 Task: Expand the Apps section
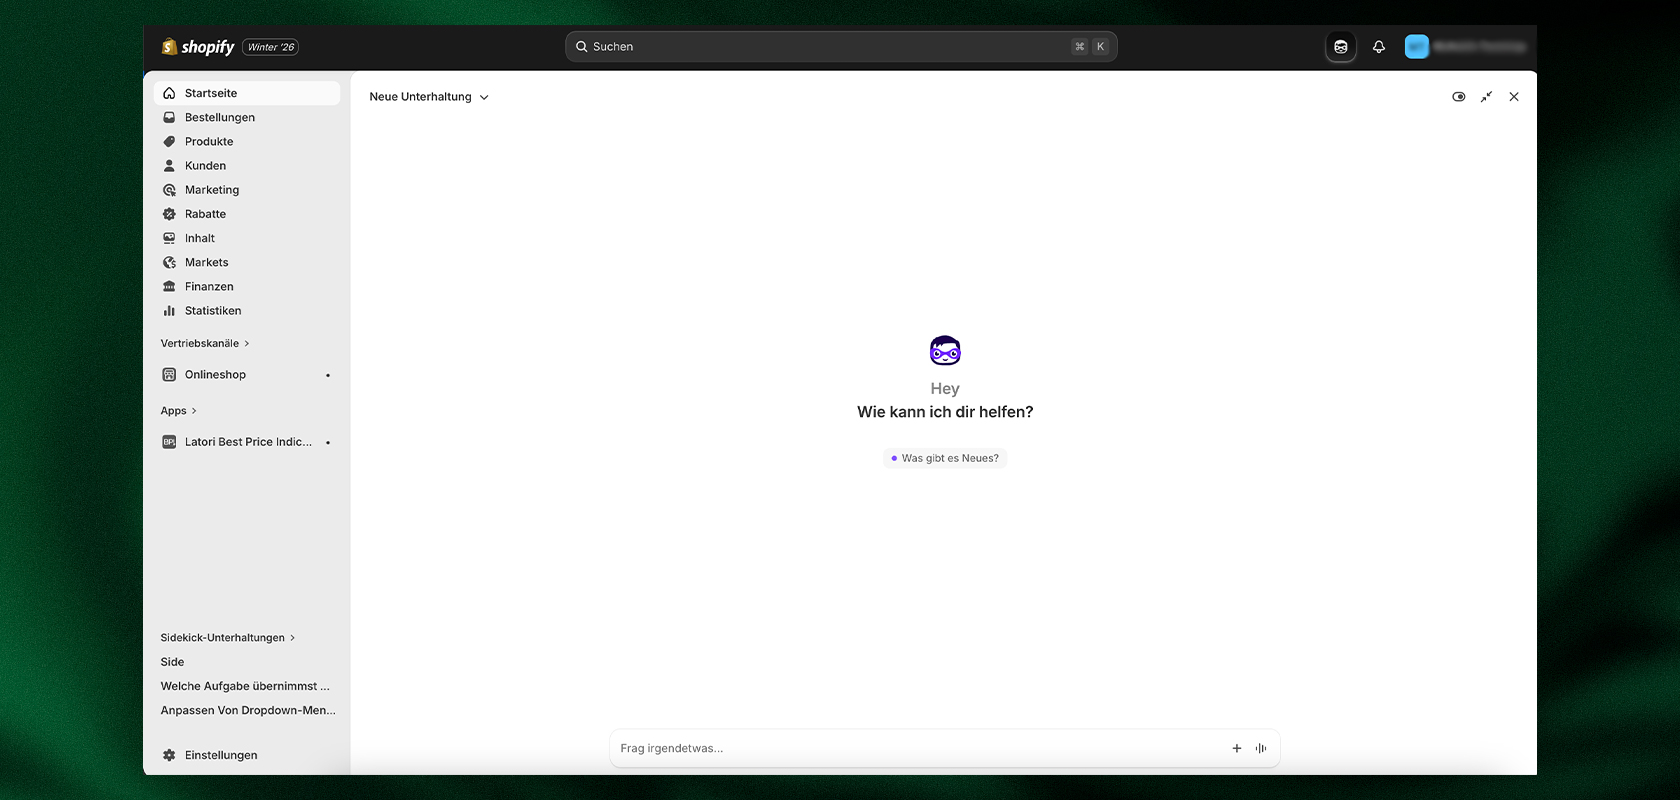[x=179, y=411]
